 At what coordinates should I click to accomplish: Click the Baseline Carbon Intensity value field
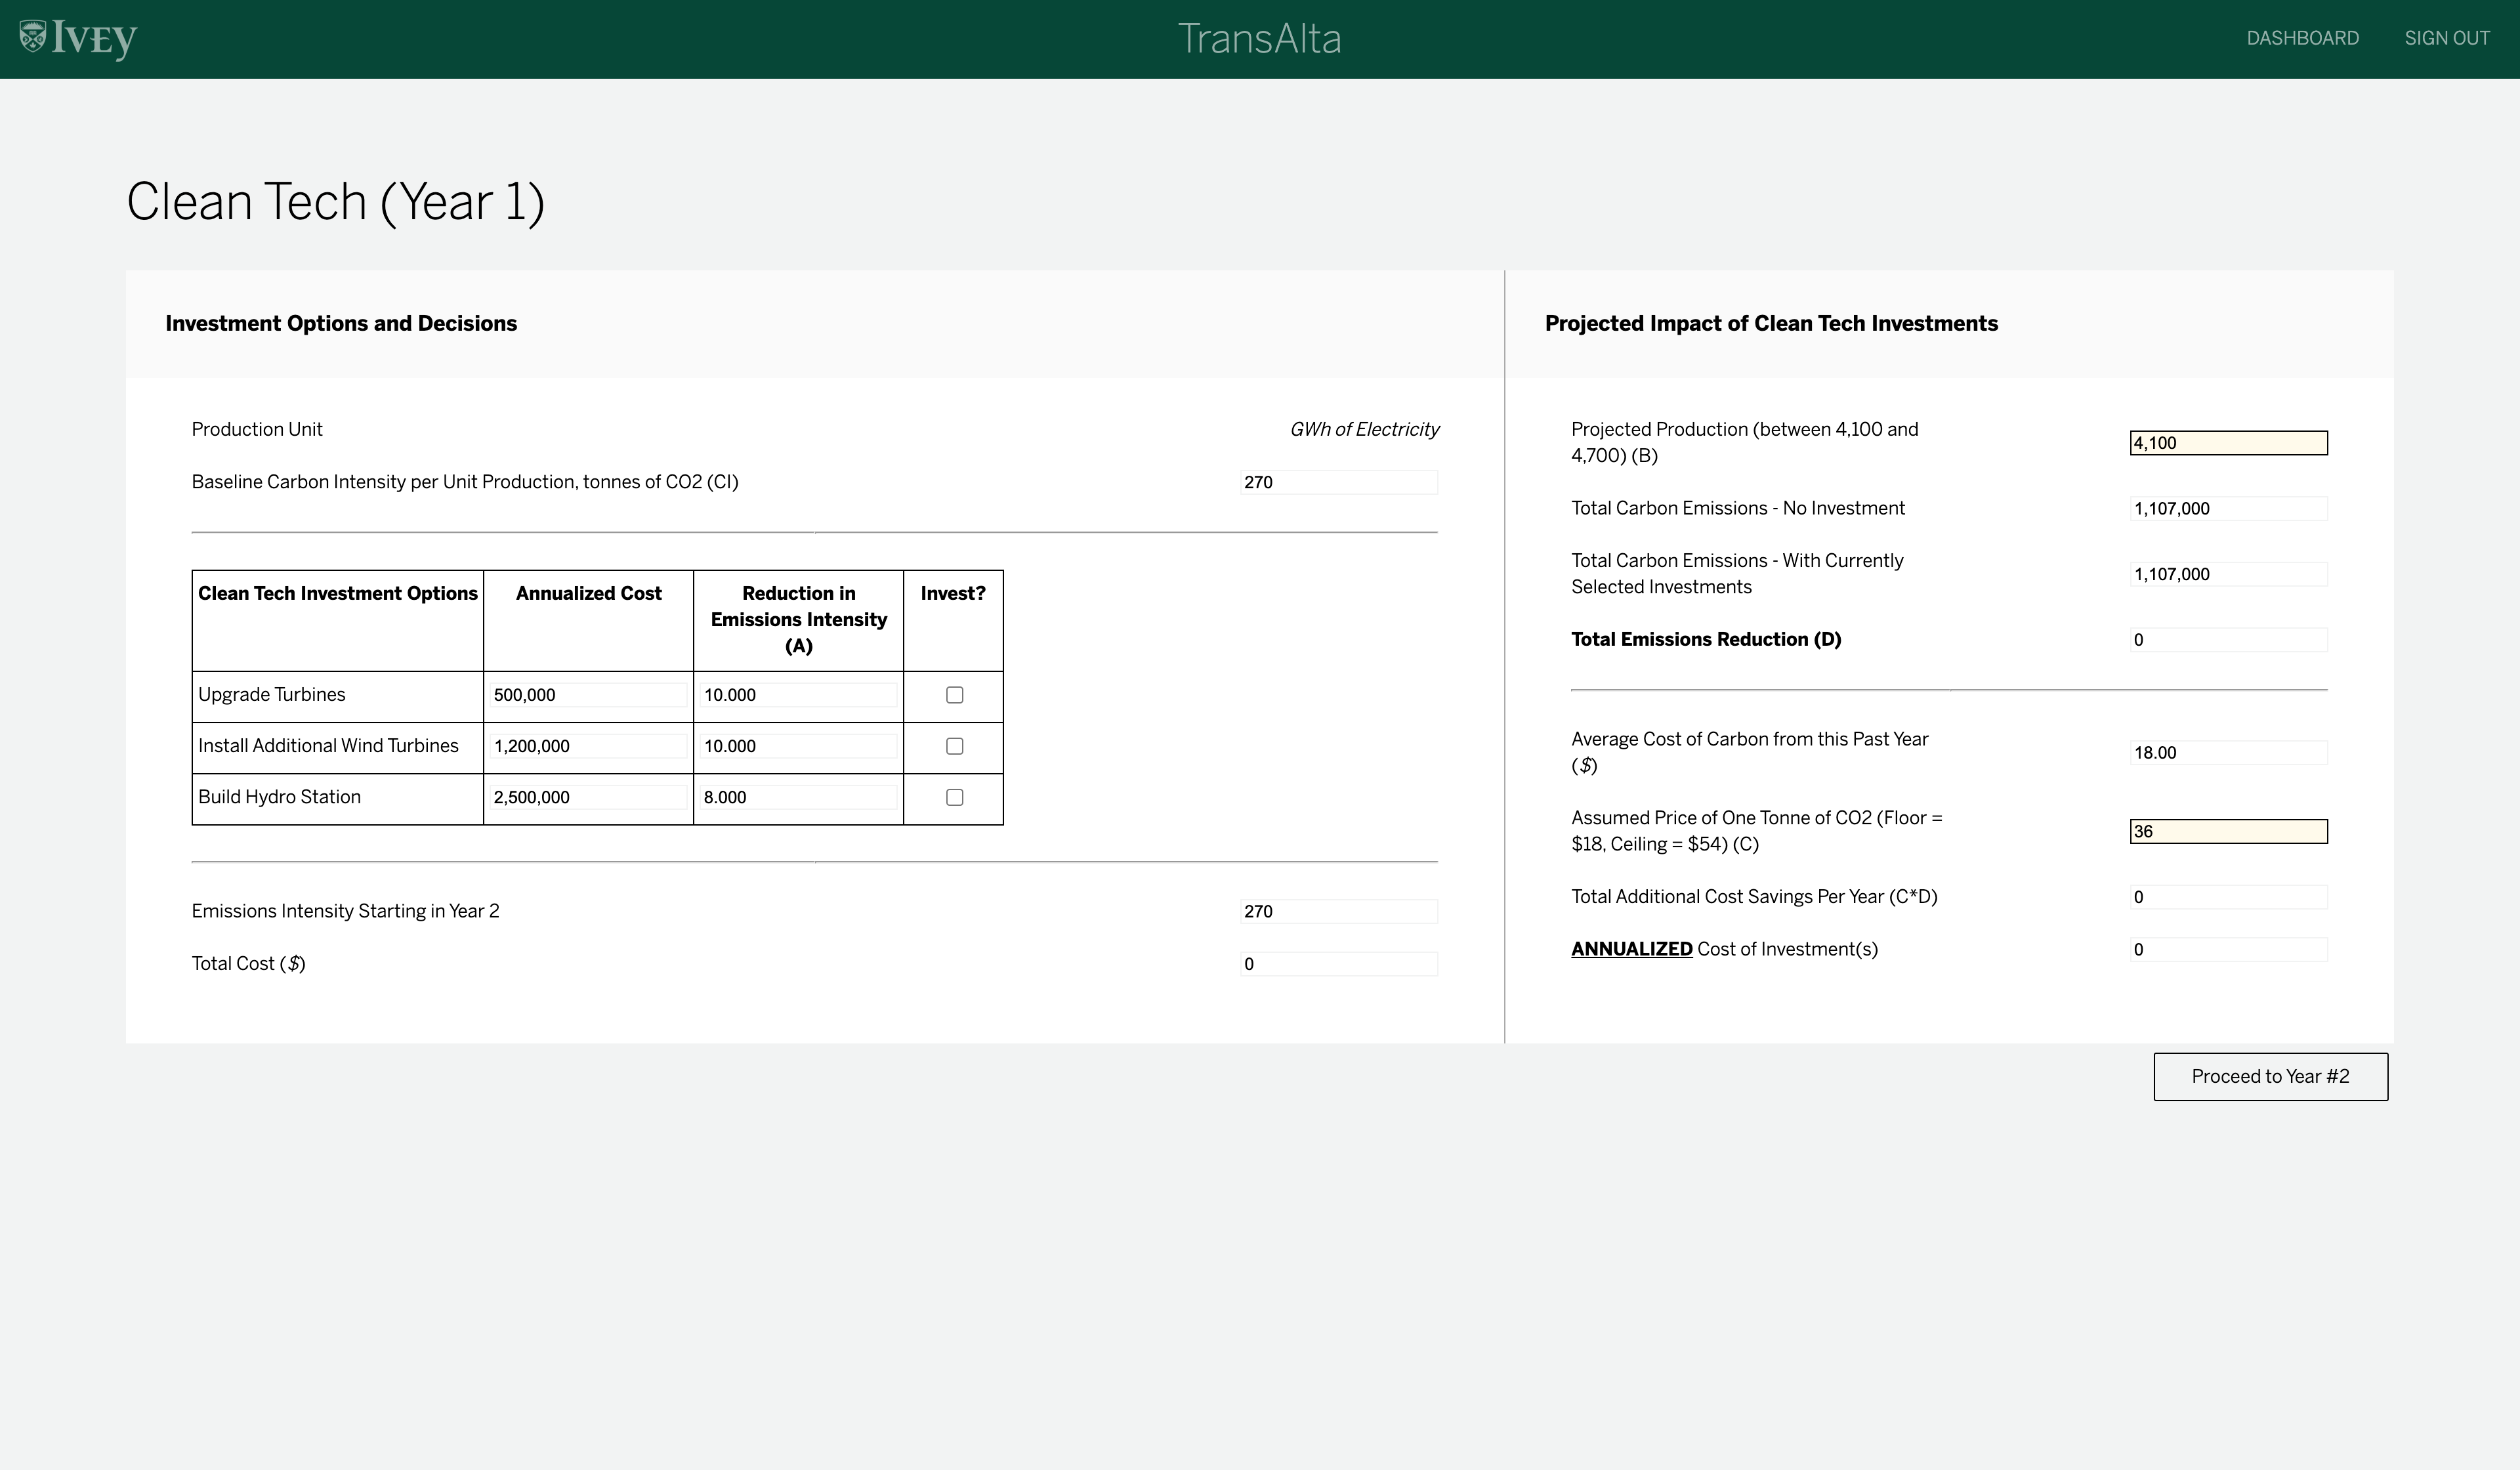(1338, 482)
